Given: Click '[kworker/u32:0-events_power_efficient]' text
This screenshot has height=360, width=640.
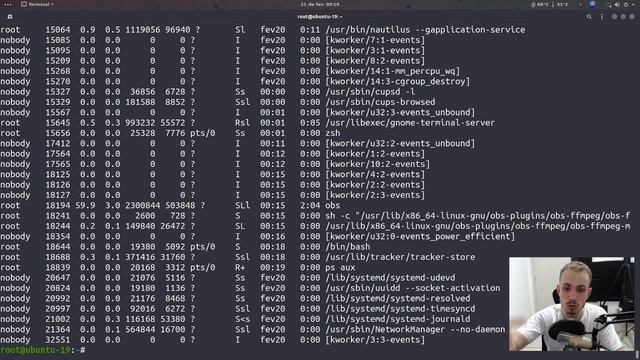Looking at the screenshot, I should point(420,236).
